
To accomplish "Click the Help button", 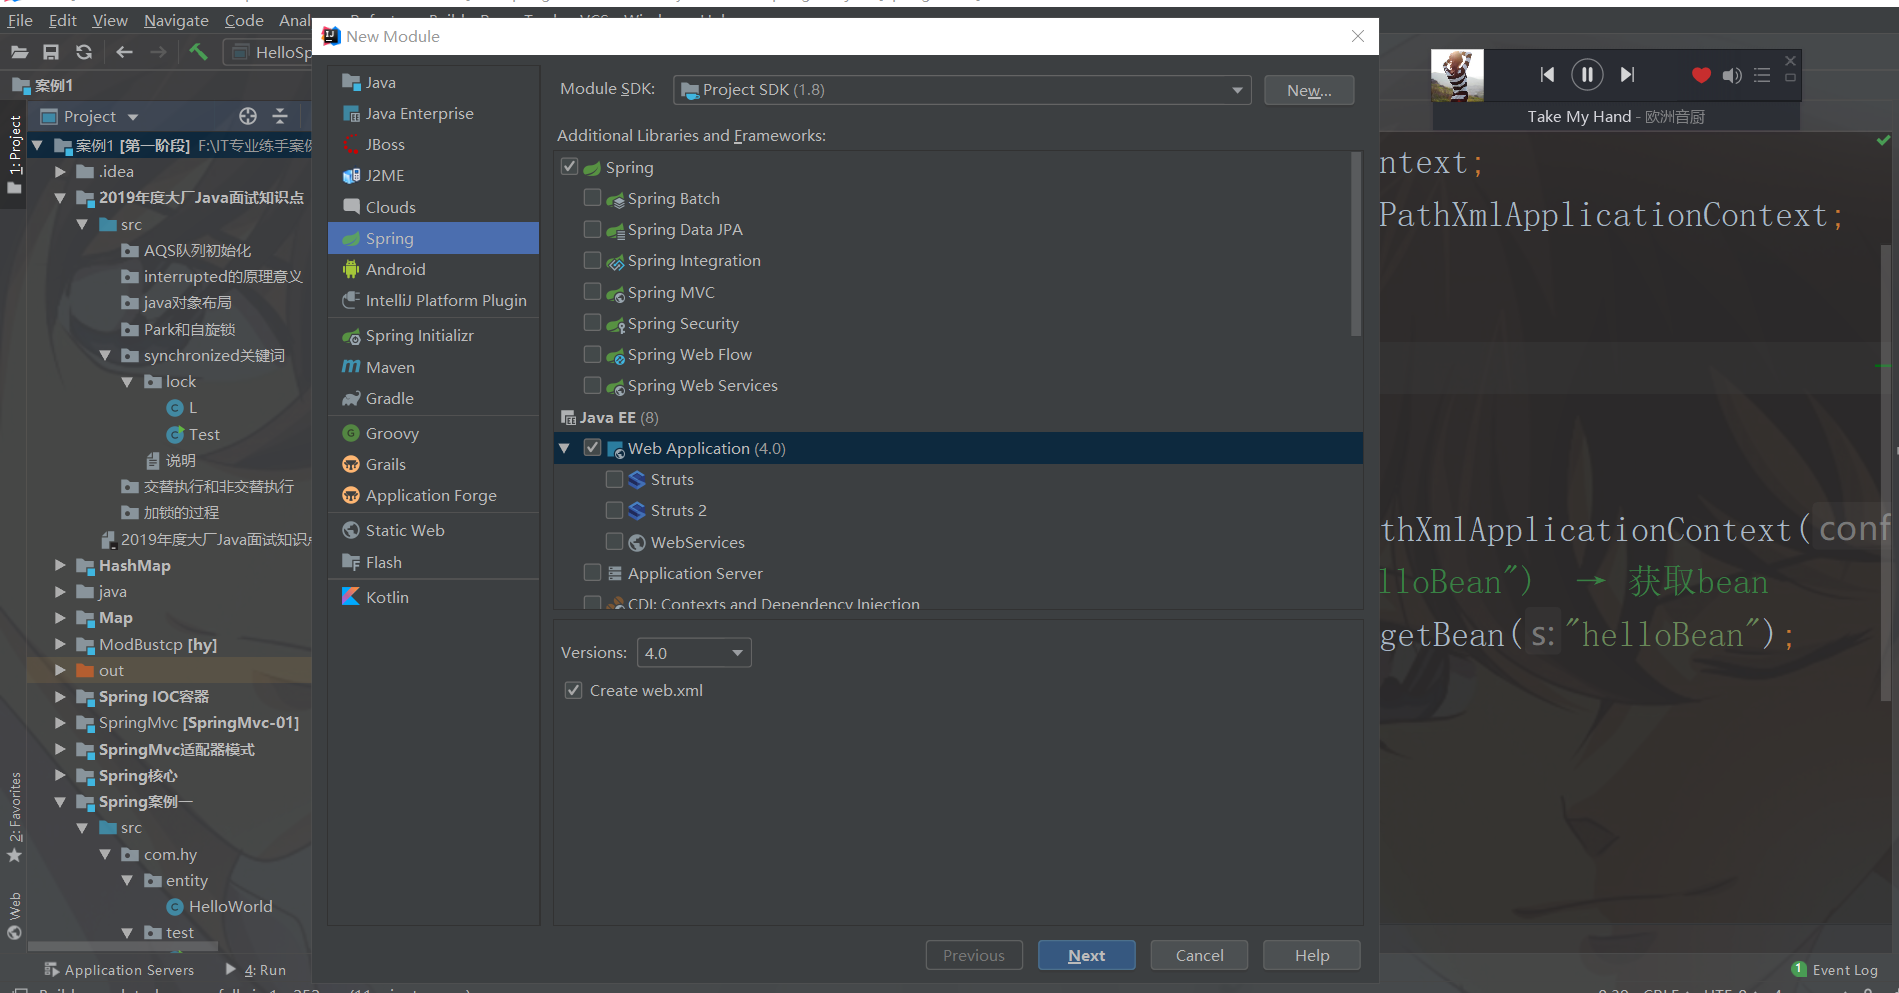I will tap(1311, 955).
